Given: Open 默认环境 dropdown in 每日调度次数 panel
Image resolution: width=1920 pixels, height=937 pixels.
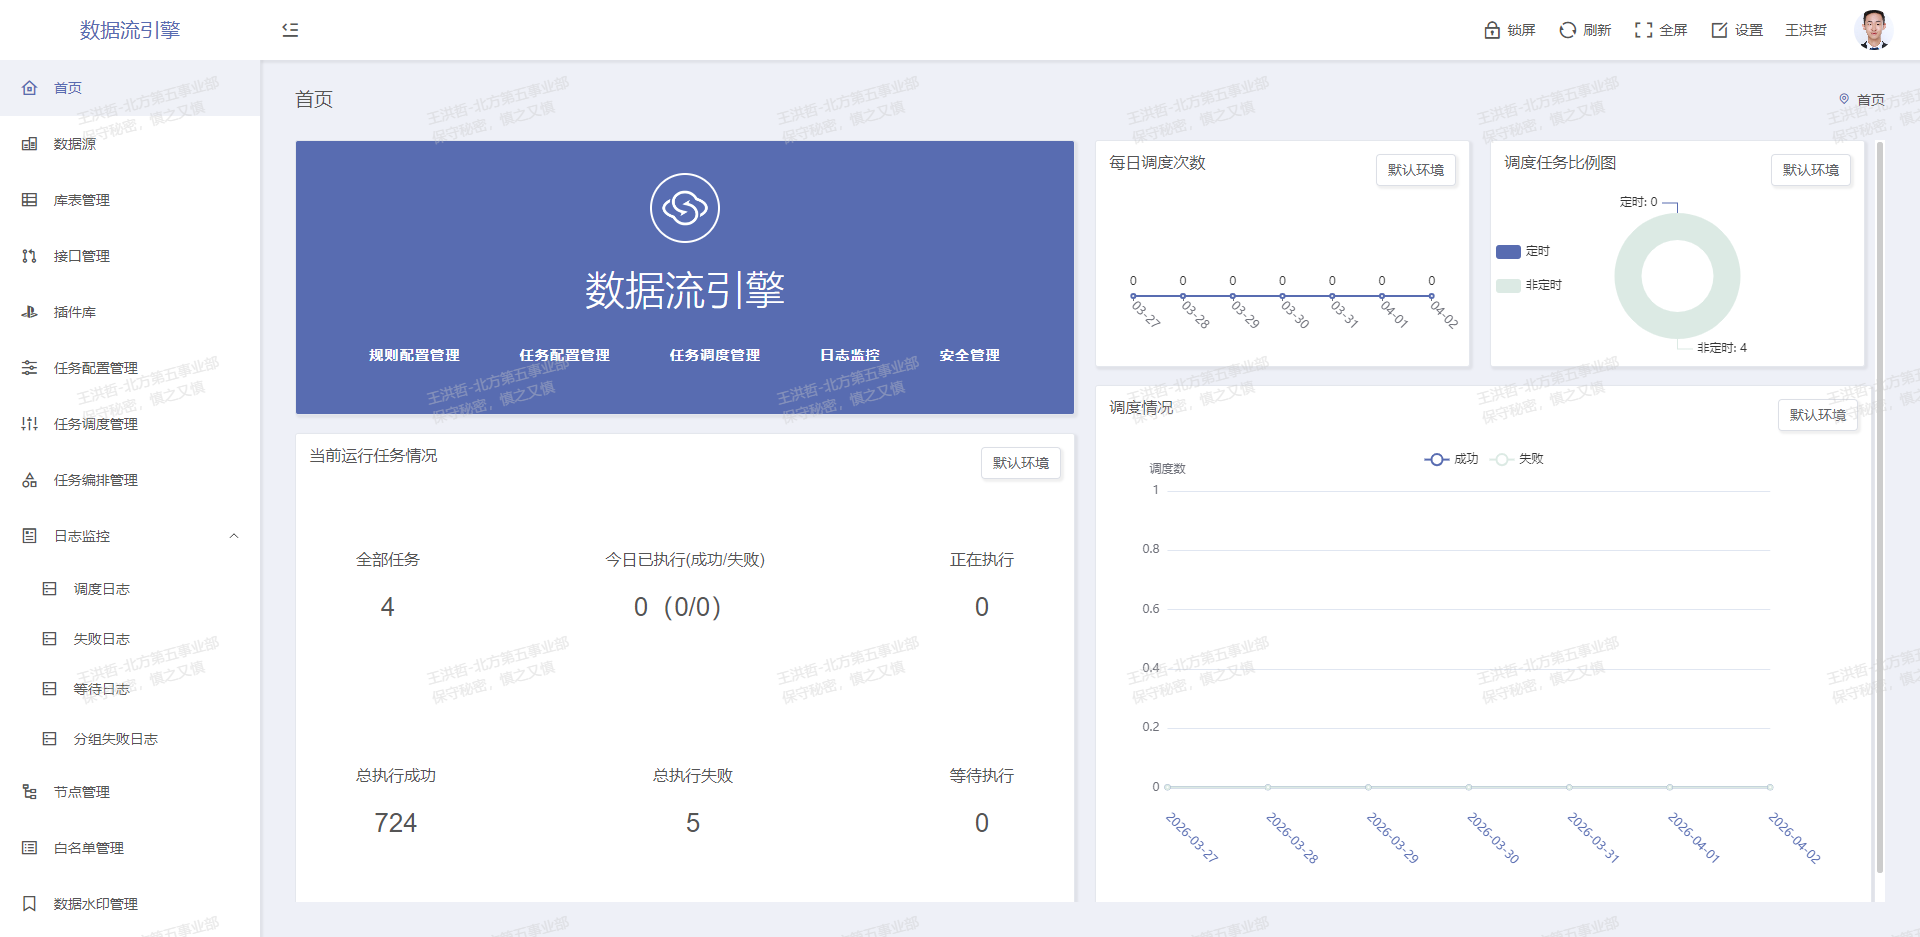Looking at the screenshot, I should 1415,170.
